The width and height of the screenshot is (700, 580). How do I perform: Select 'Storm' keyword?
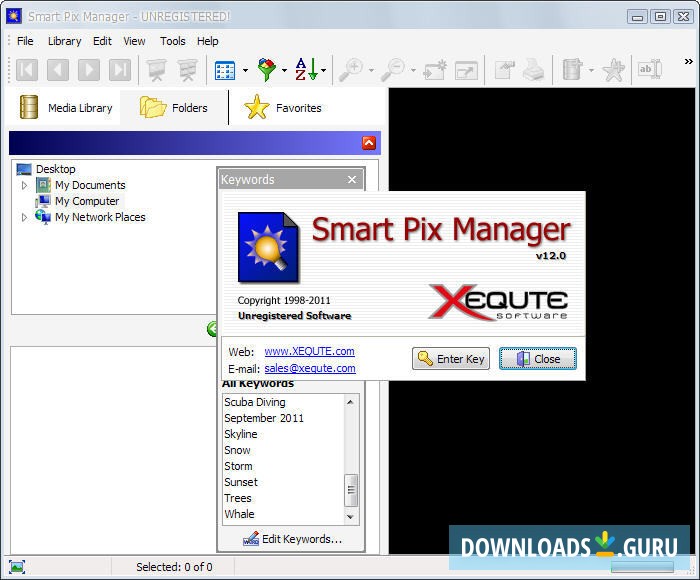(x=238, y=466)
